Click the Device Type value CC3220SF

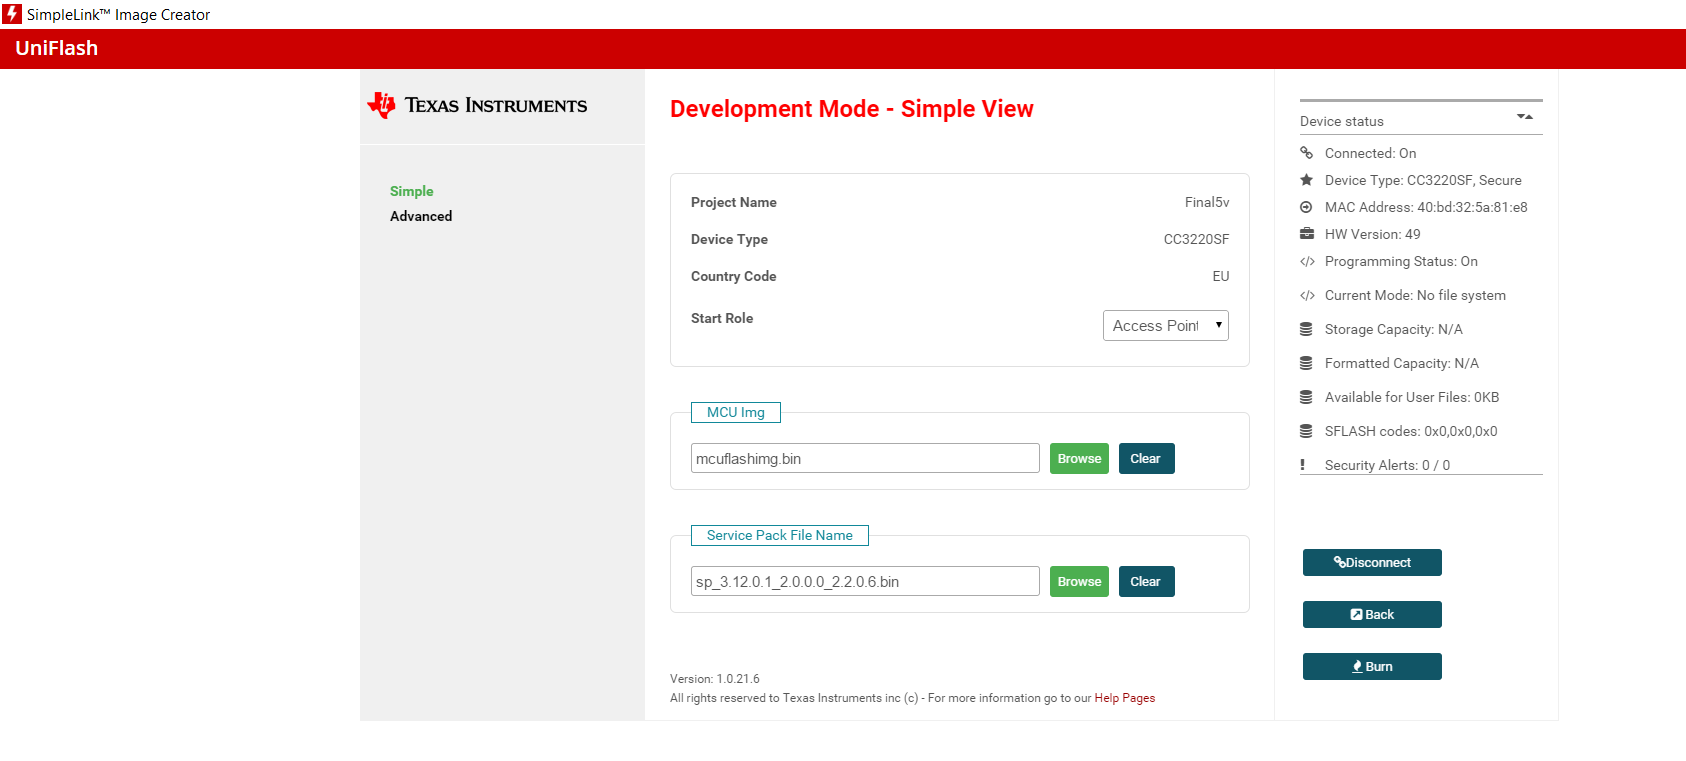(x=1197, y=239)
